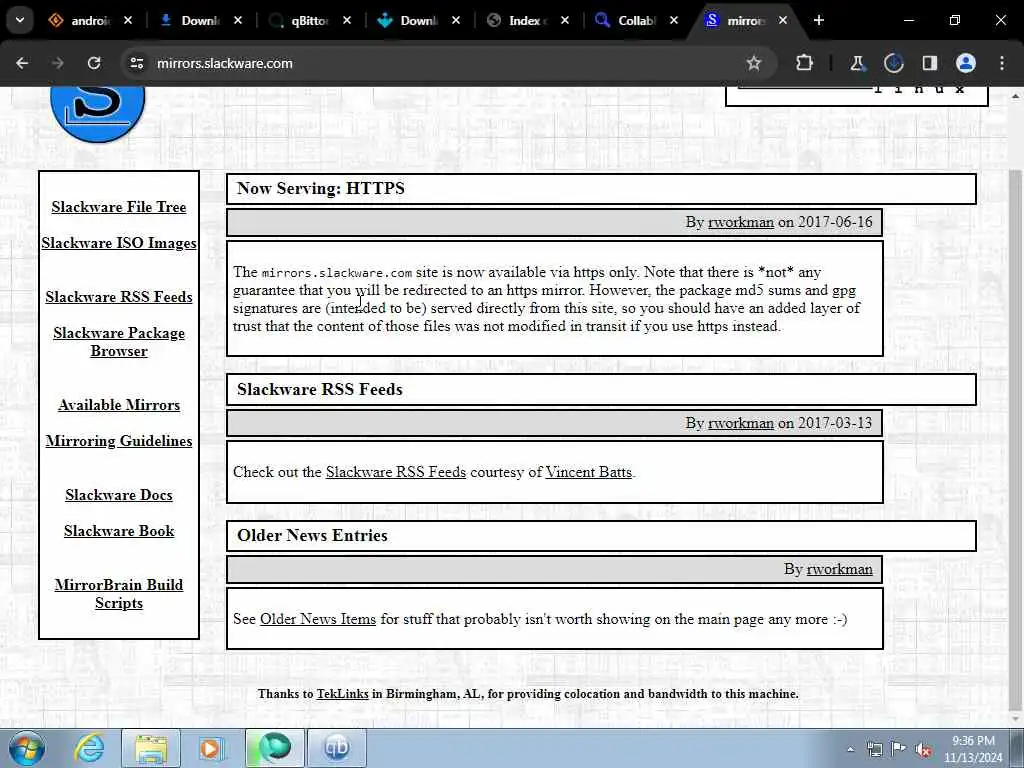The image size is (1024, 768).
Task: Click the page vertical scrollbar
Action: pyautogui.click(x=1016, y=438)
